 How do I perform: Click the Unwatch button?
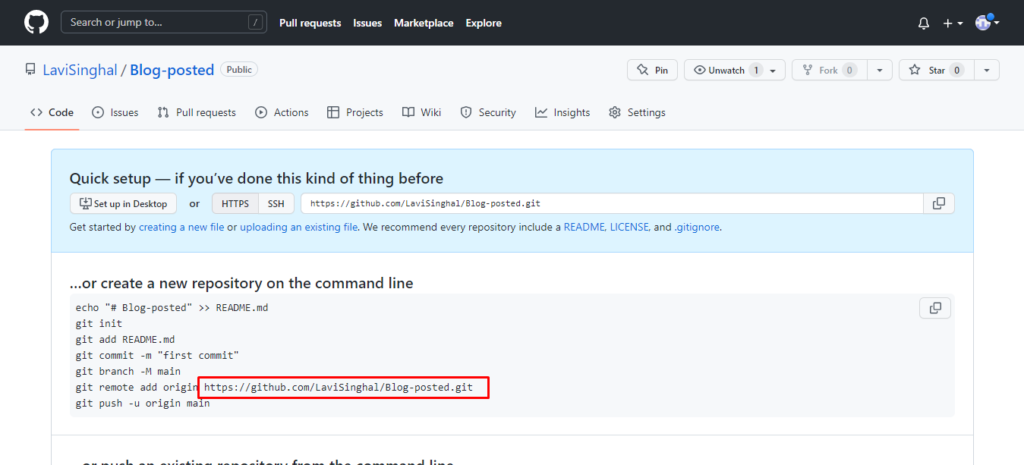735,70
